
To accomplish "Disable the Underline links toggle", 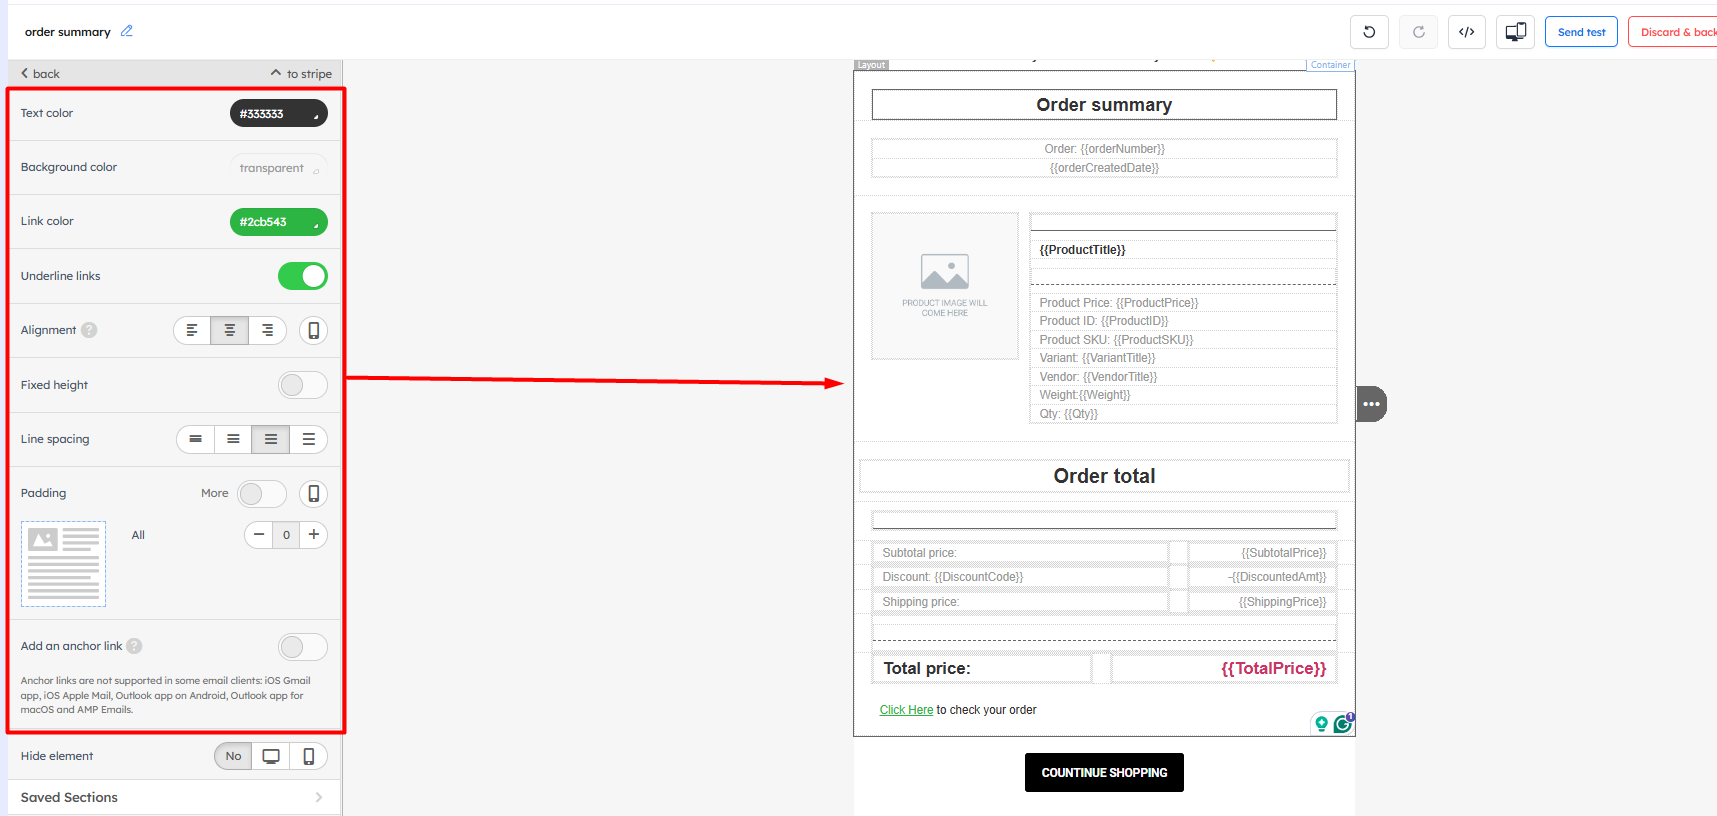I will pos(302,276).
